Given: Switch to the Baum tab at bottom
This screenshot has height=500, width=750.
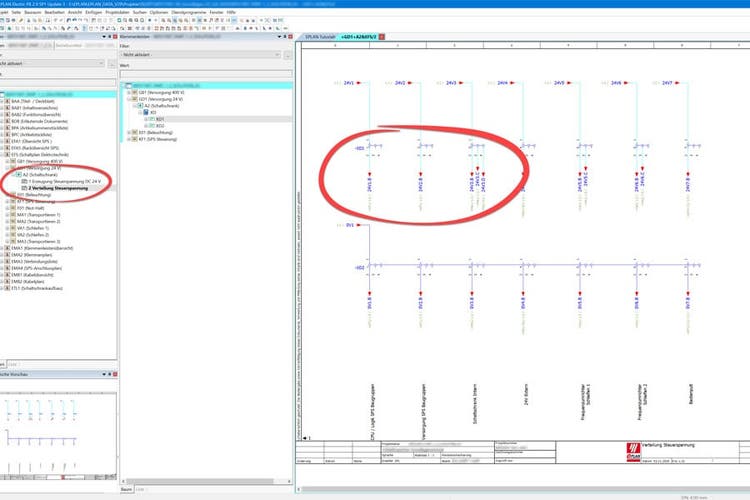Looking at the screenshot, I should pos(124,488).
